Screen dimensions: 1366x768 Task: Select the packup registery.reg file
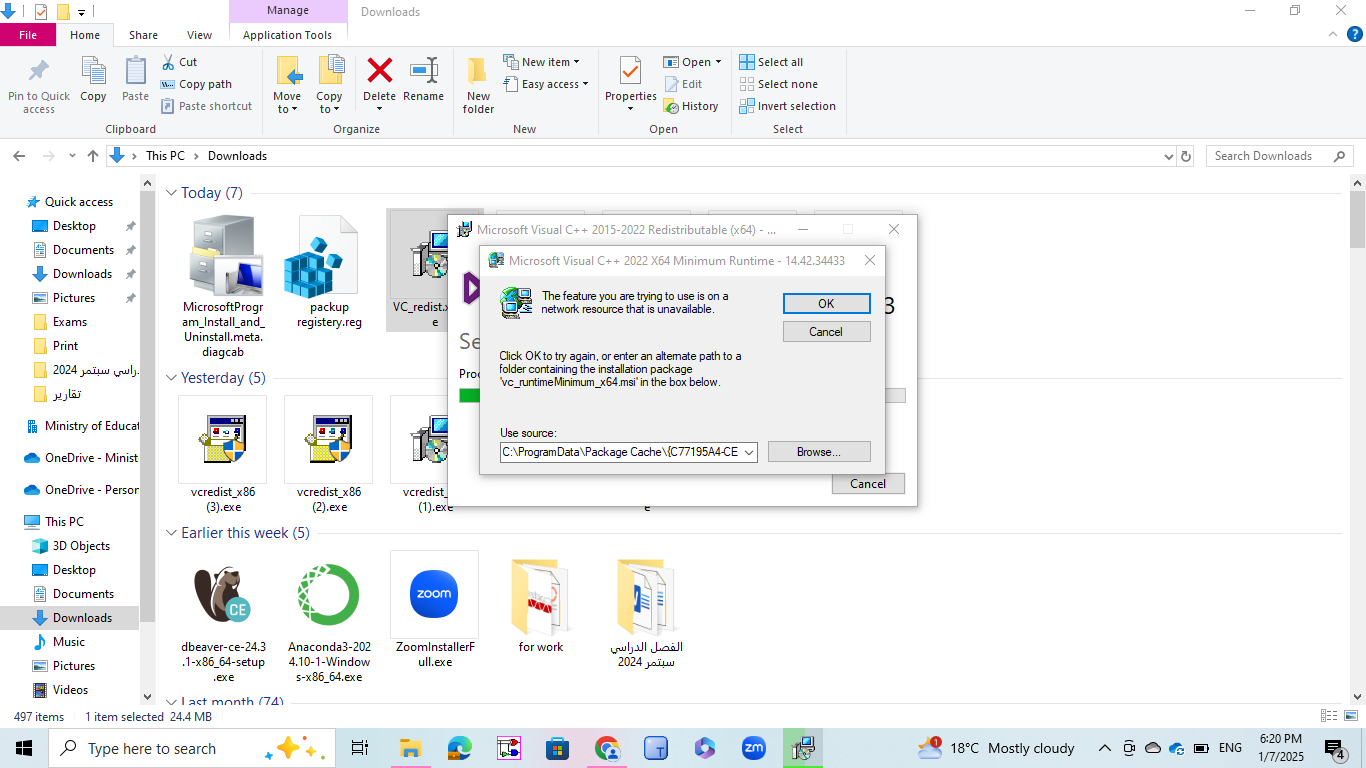pos(329,272)
